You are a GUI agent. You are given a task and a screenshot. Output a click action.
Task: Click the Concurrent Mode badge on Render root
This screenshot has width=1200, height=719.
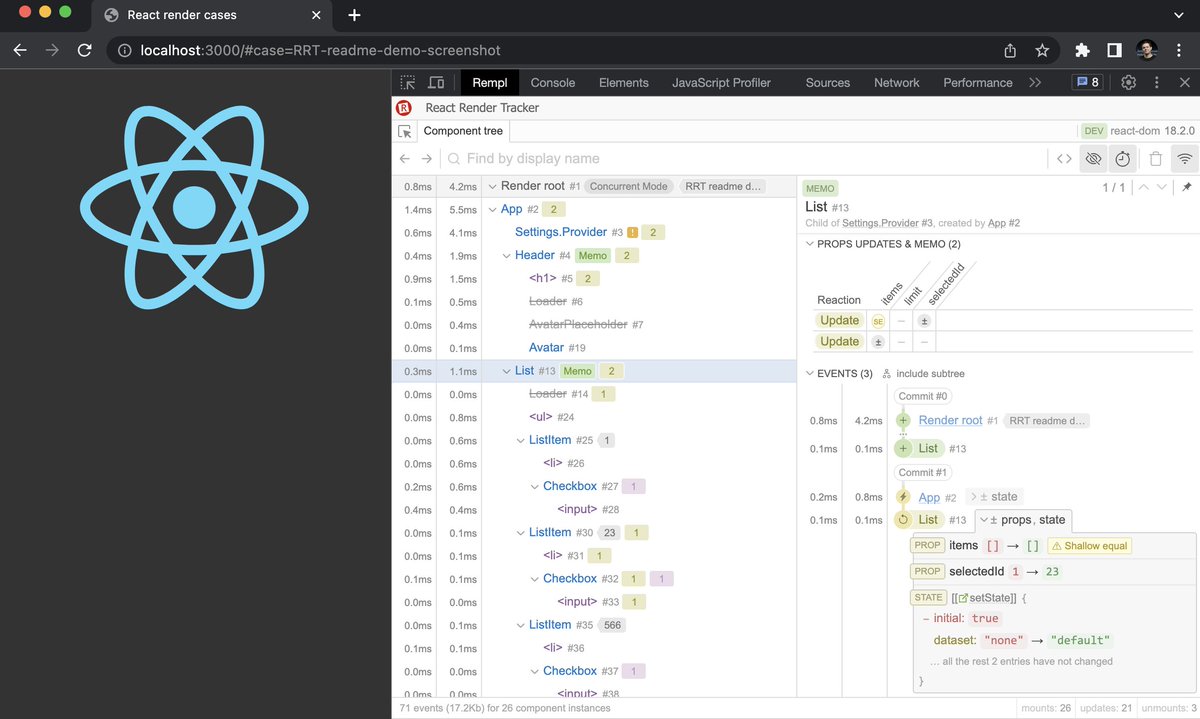coord(627,186)
